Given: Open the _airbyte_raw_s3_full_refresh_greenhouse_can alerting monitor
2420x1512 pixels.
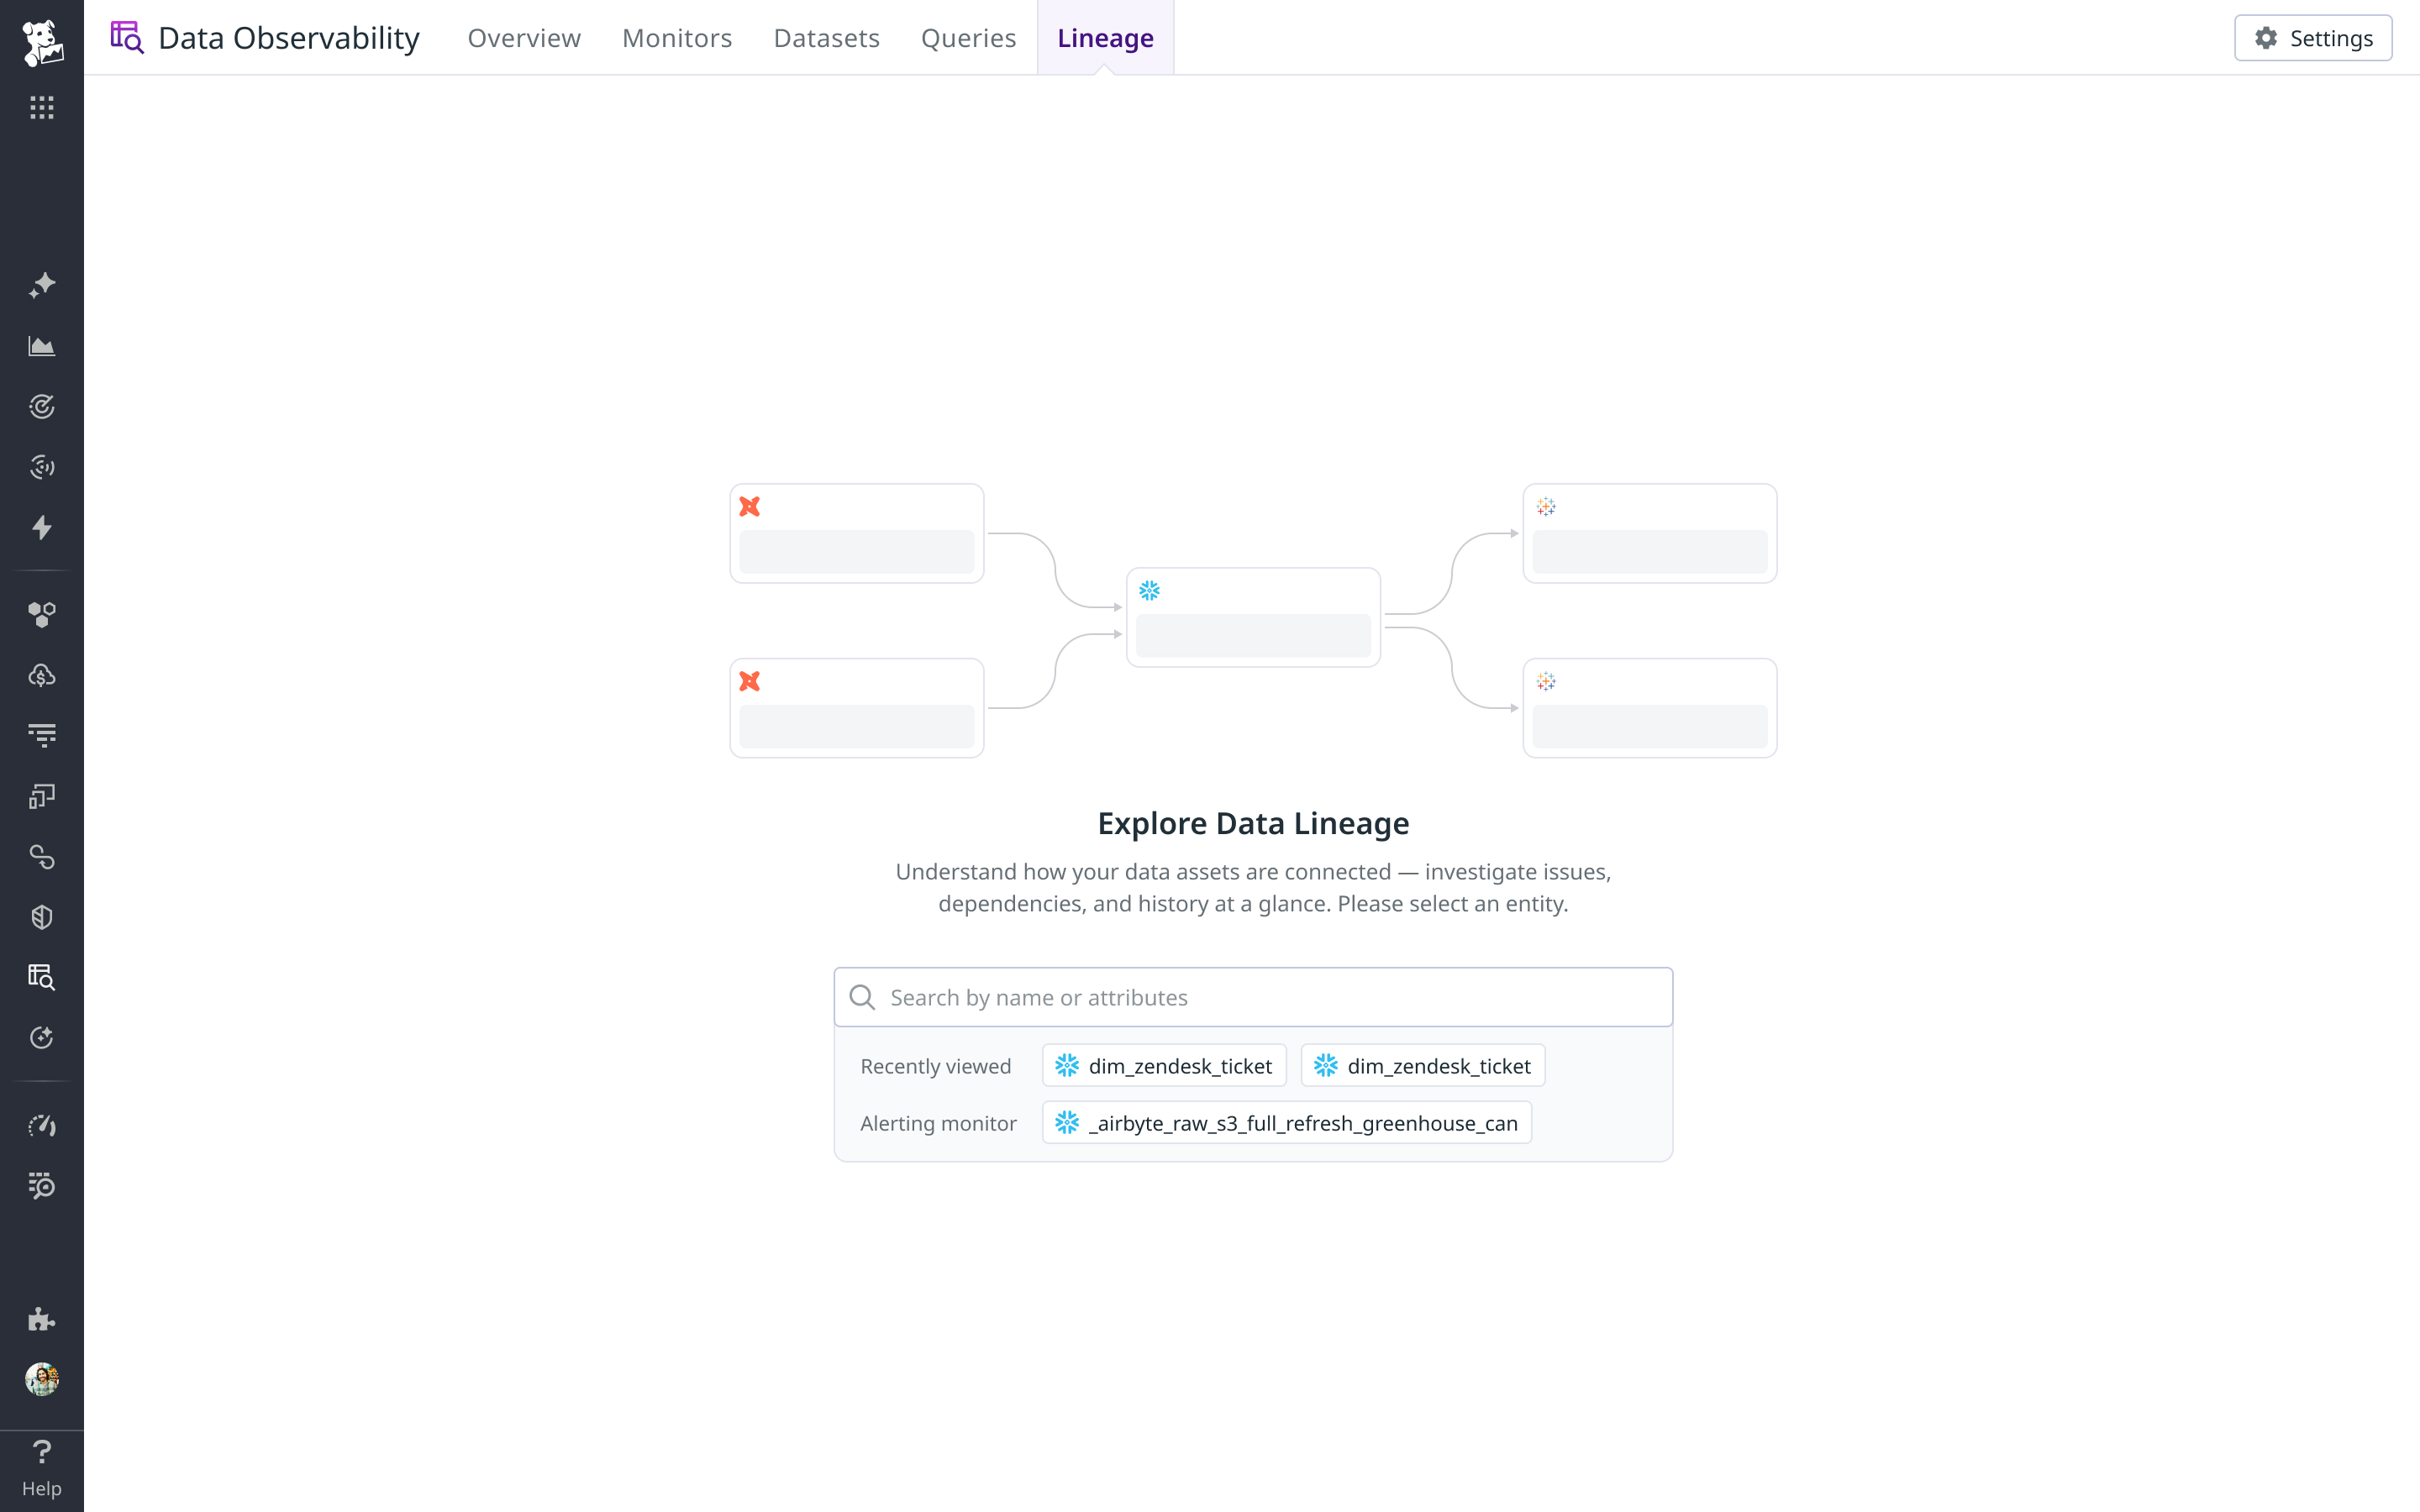Looking at the screenshot, I should click(1286, 1122).
